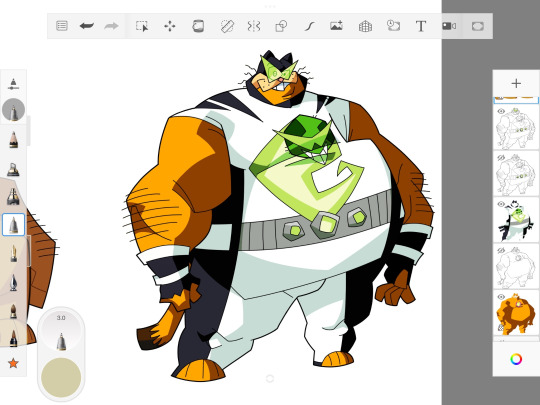
Task: Select the orange body layer thumbnail
Action: 516,312
